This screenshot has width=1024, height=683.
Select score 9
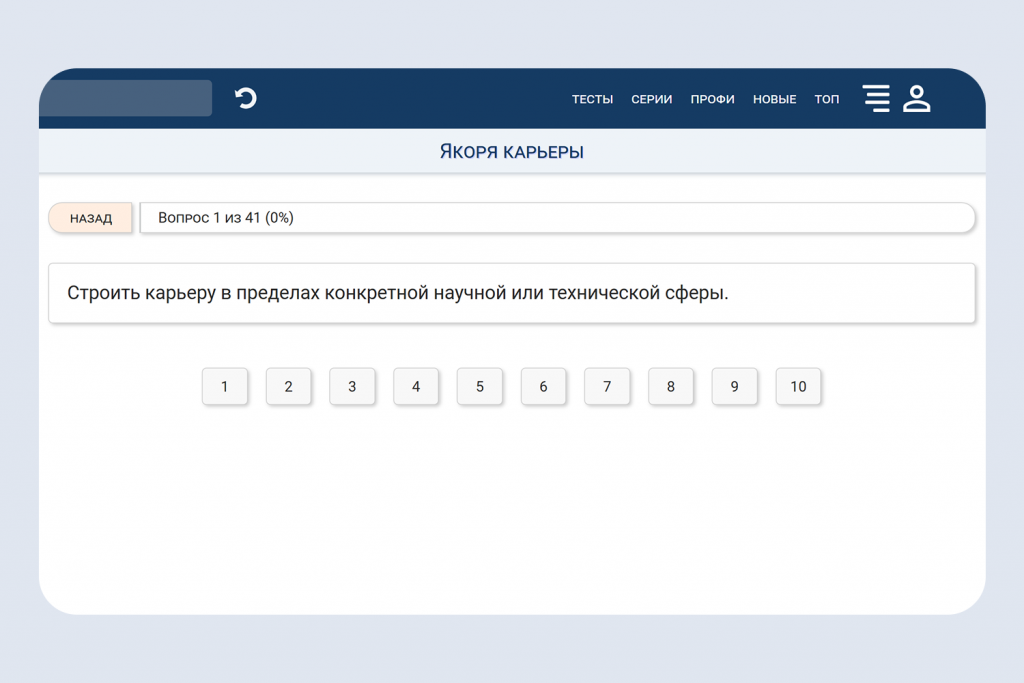[x=735, y=387]
